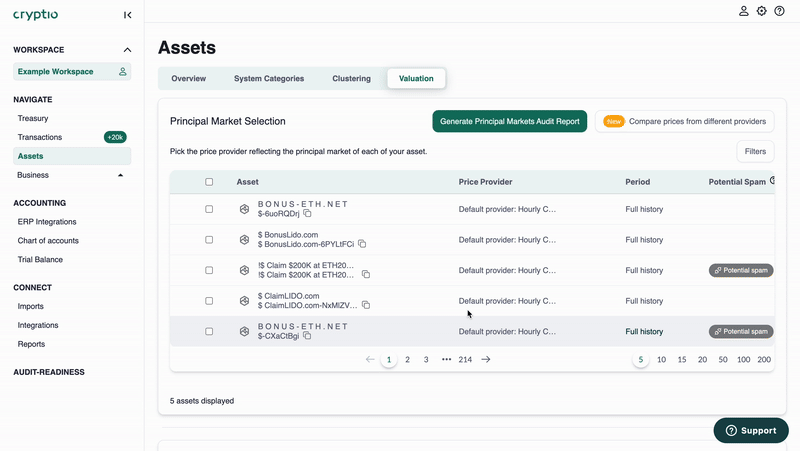Show 15 rows per page
Screen dimensions: 800x451
coord(682,360)
